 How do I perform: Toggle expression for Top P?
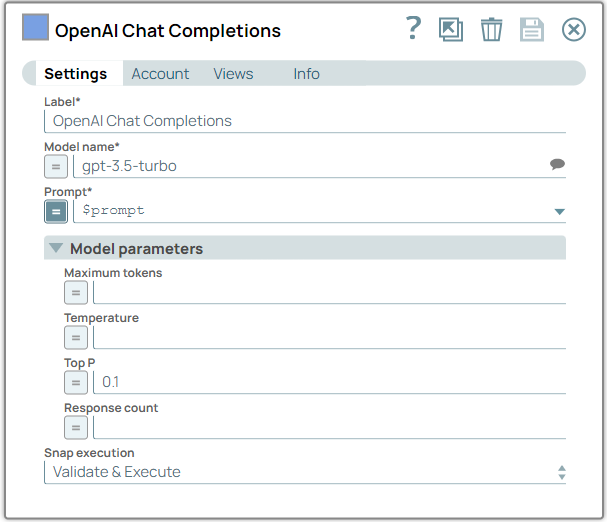point(76,382)
